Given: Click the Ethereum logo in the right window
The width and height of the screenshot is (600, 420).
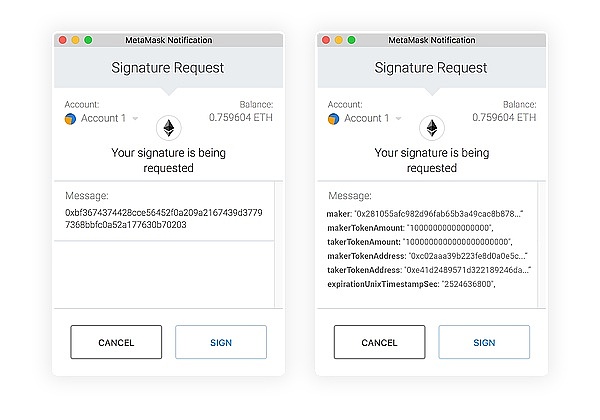Looking at the screenshot, I should tap(432, 128).
